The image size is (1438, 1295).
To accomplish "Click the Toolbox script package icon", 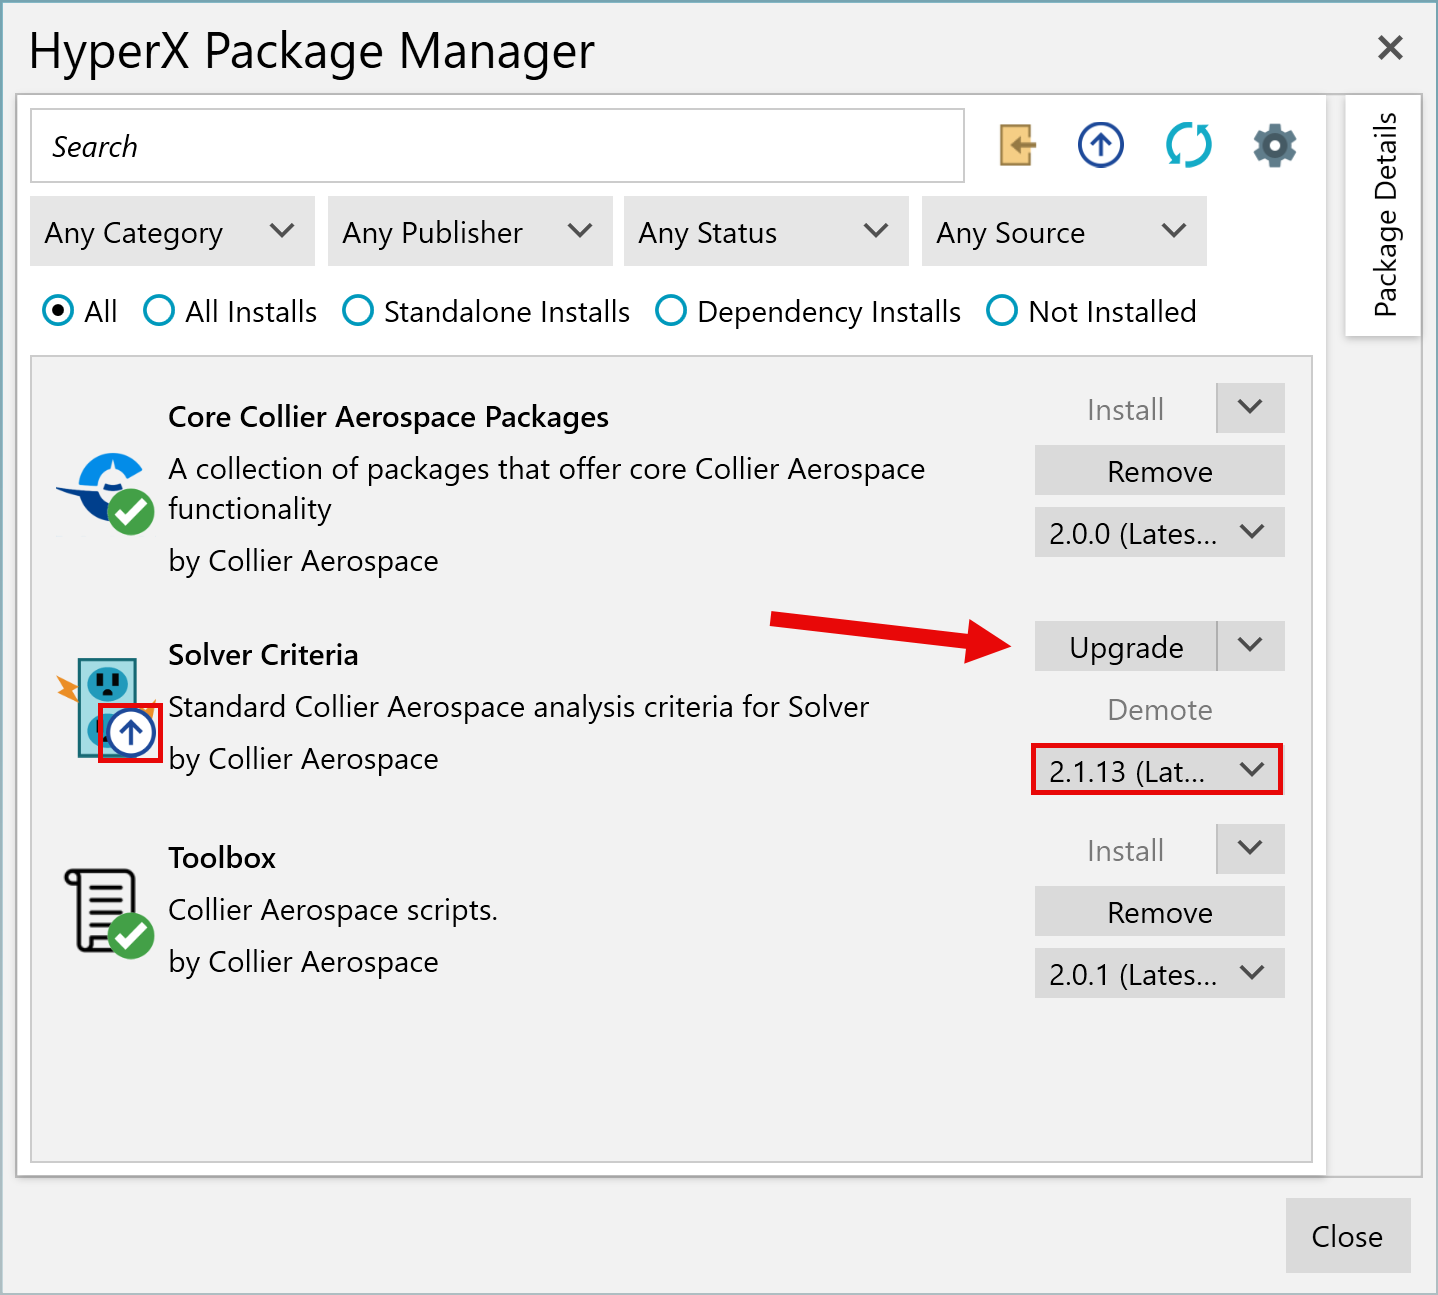I will click(x=108, y=912).
